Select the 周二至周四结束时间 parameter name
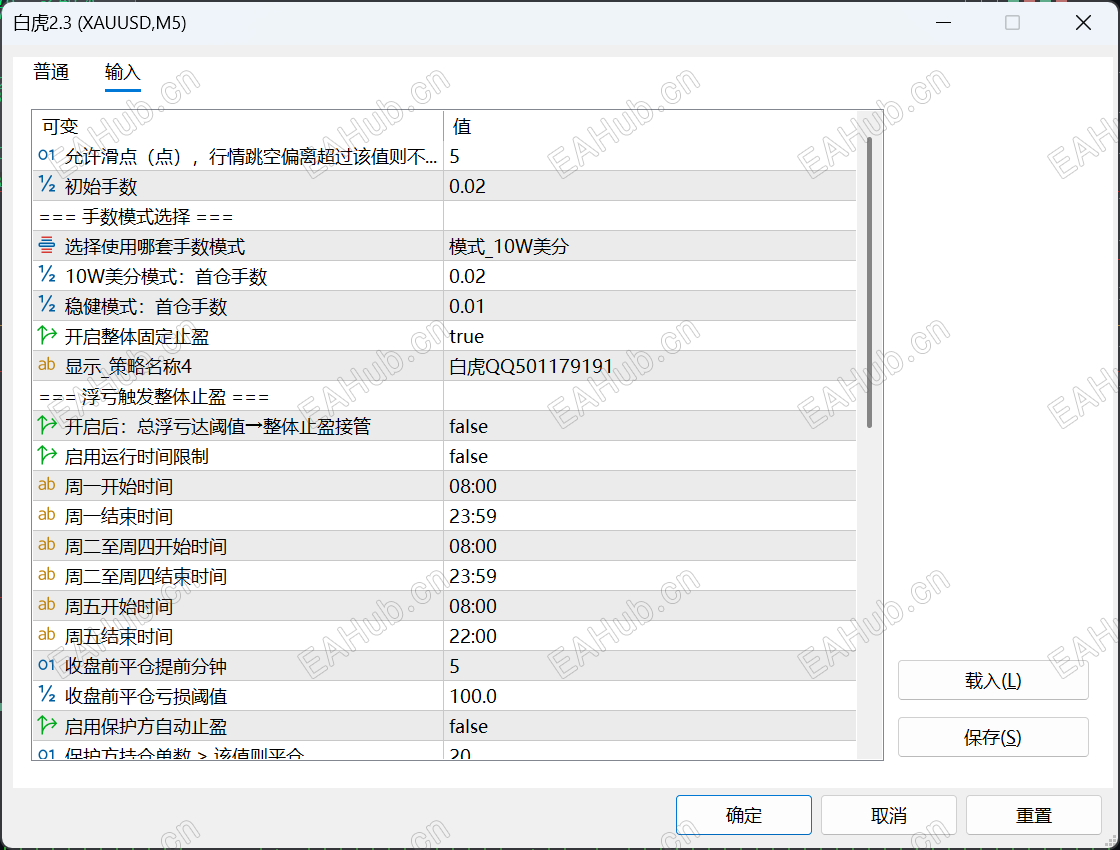Image resolution: width=1120 pixels, height=850 pixels. coord(146,576)
